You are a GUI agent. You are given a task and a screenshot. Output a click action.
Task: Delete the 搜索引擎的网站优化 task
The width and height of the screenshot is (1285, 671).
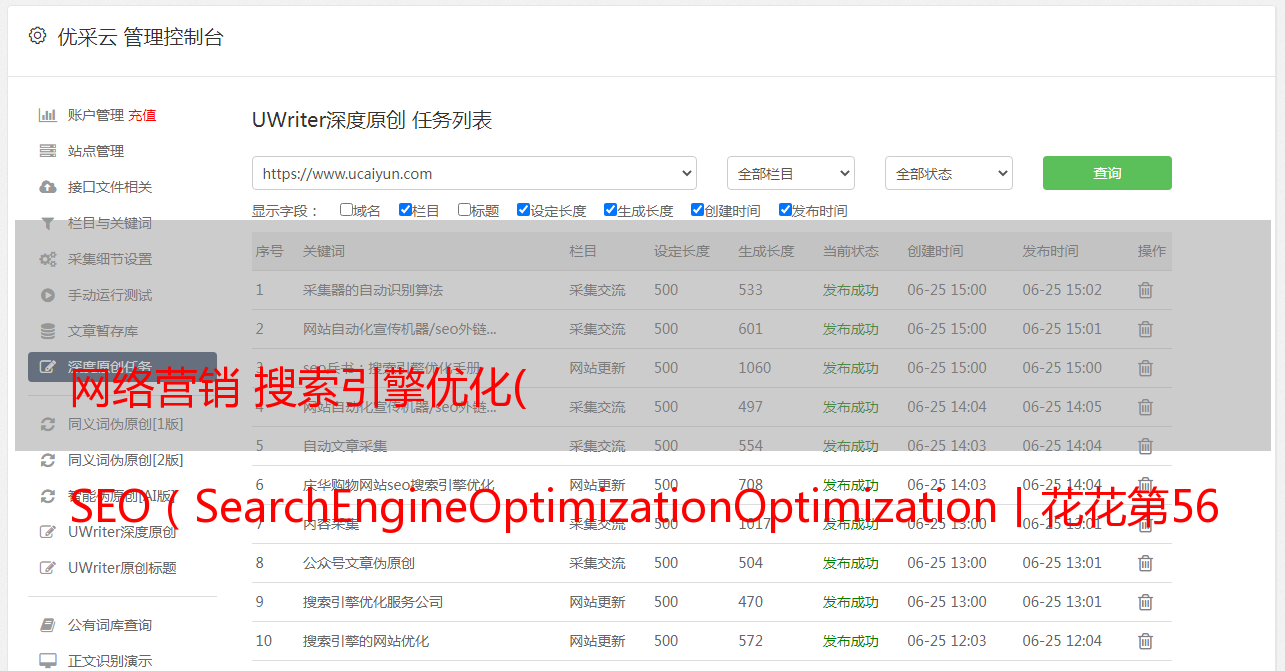1145,641
